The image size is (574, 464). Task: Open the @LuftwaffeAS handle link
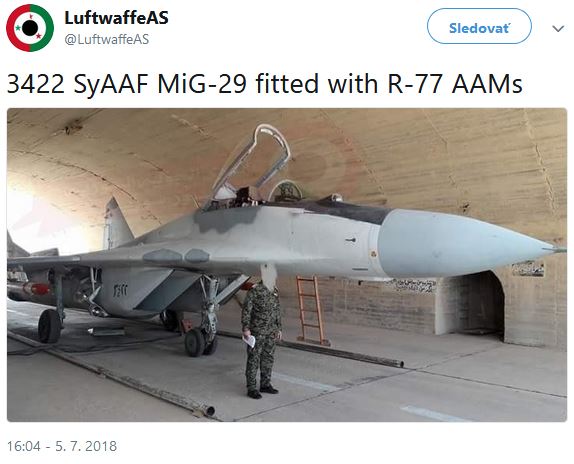pos(107,40)
